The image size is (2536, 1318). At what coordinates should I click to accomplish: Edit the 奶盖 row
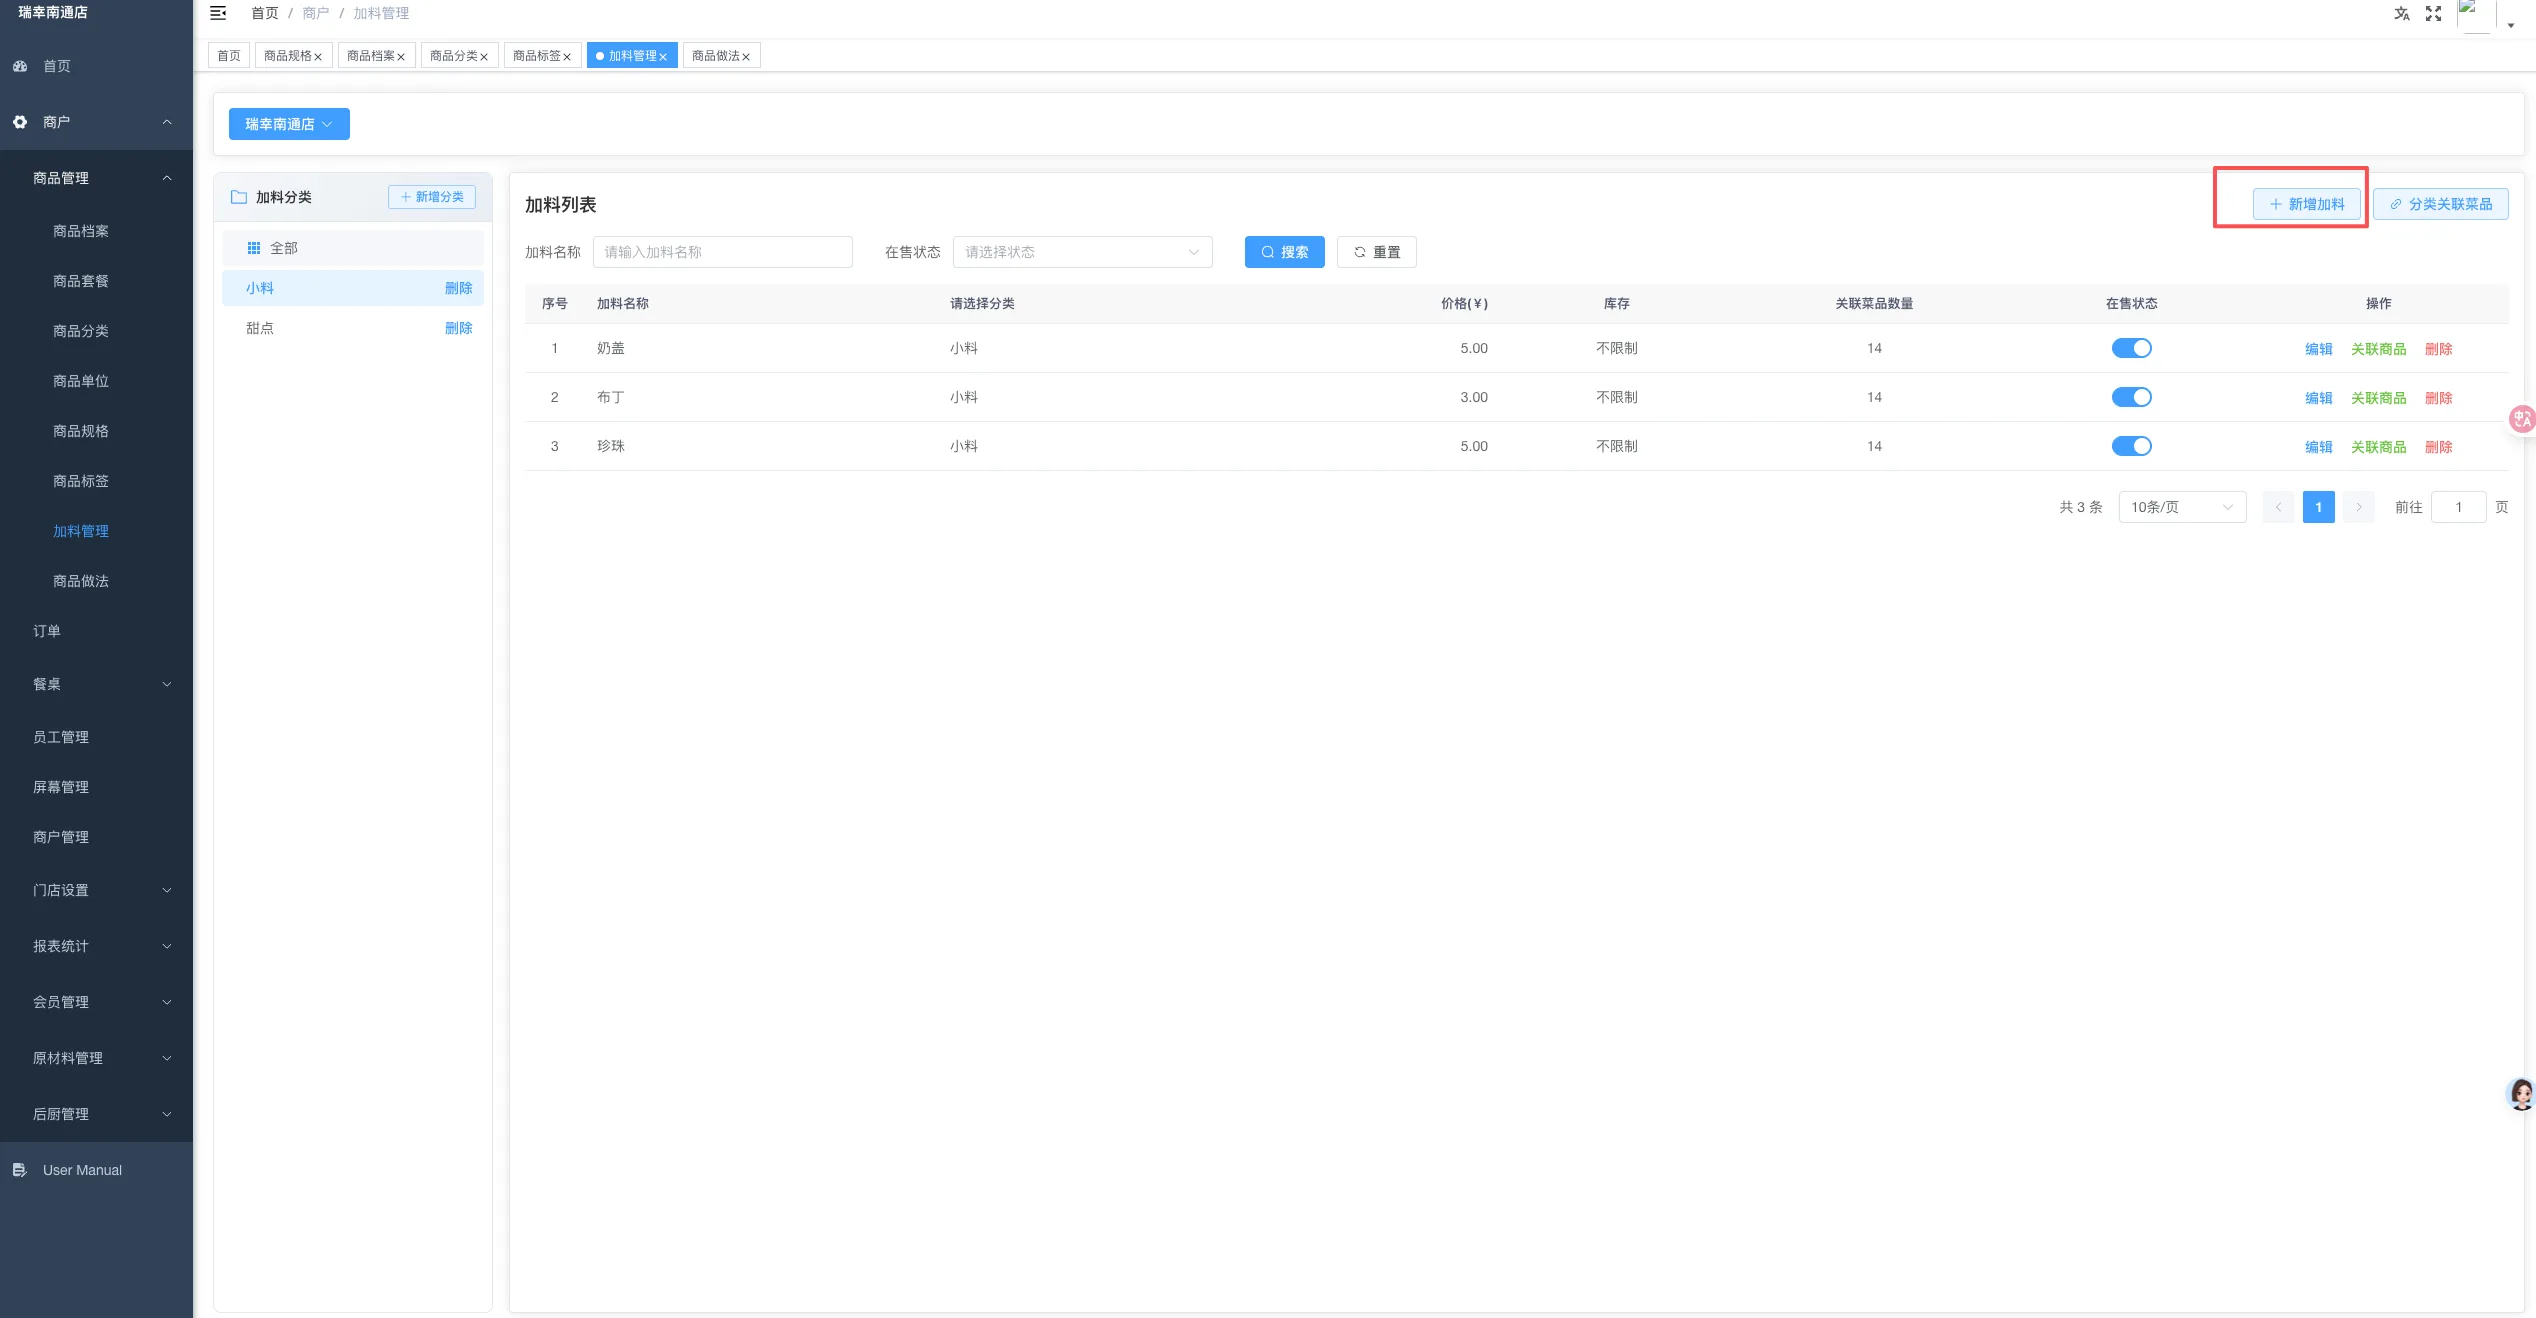[x=2318, y=349]
